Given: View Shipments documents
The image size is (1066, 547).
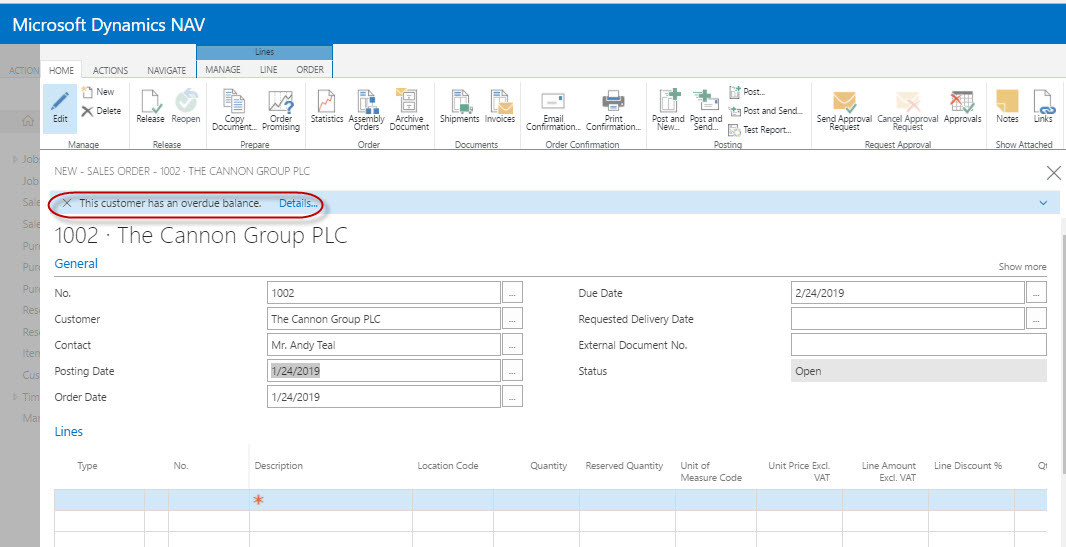Looking at the screenshot, I should point(460,107).
